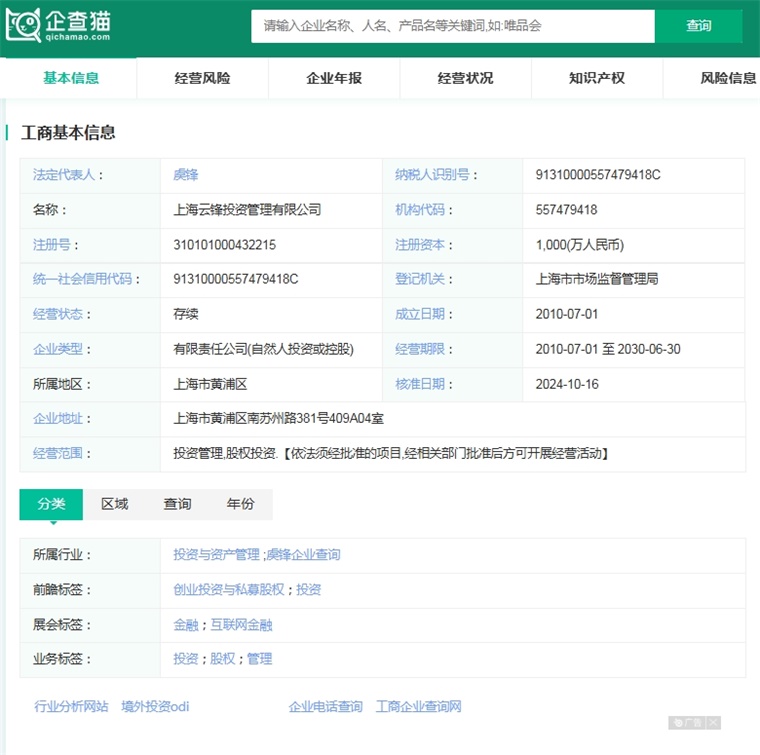Open the 风险信息 tab

coord(727,78)
